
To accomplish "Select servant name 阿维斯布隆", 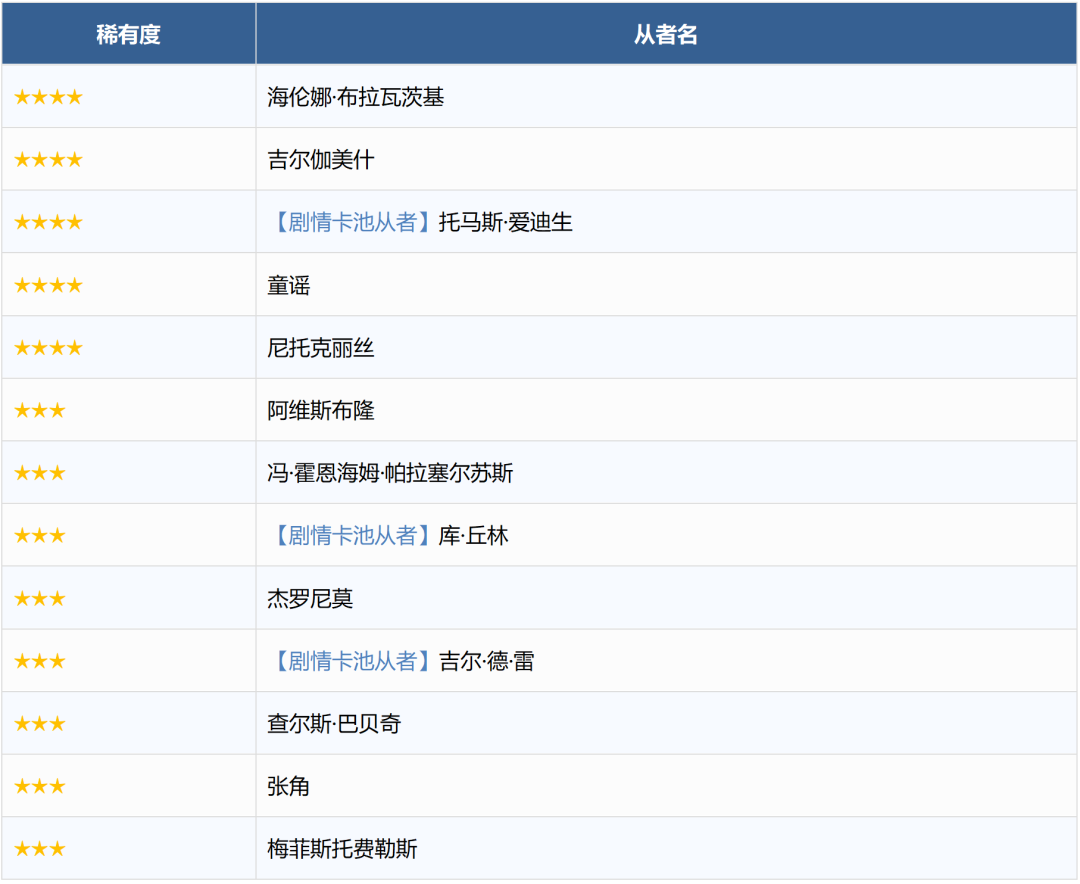I will tap(320, 411).
